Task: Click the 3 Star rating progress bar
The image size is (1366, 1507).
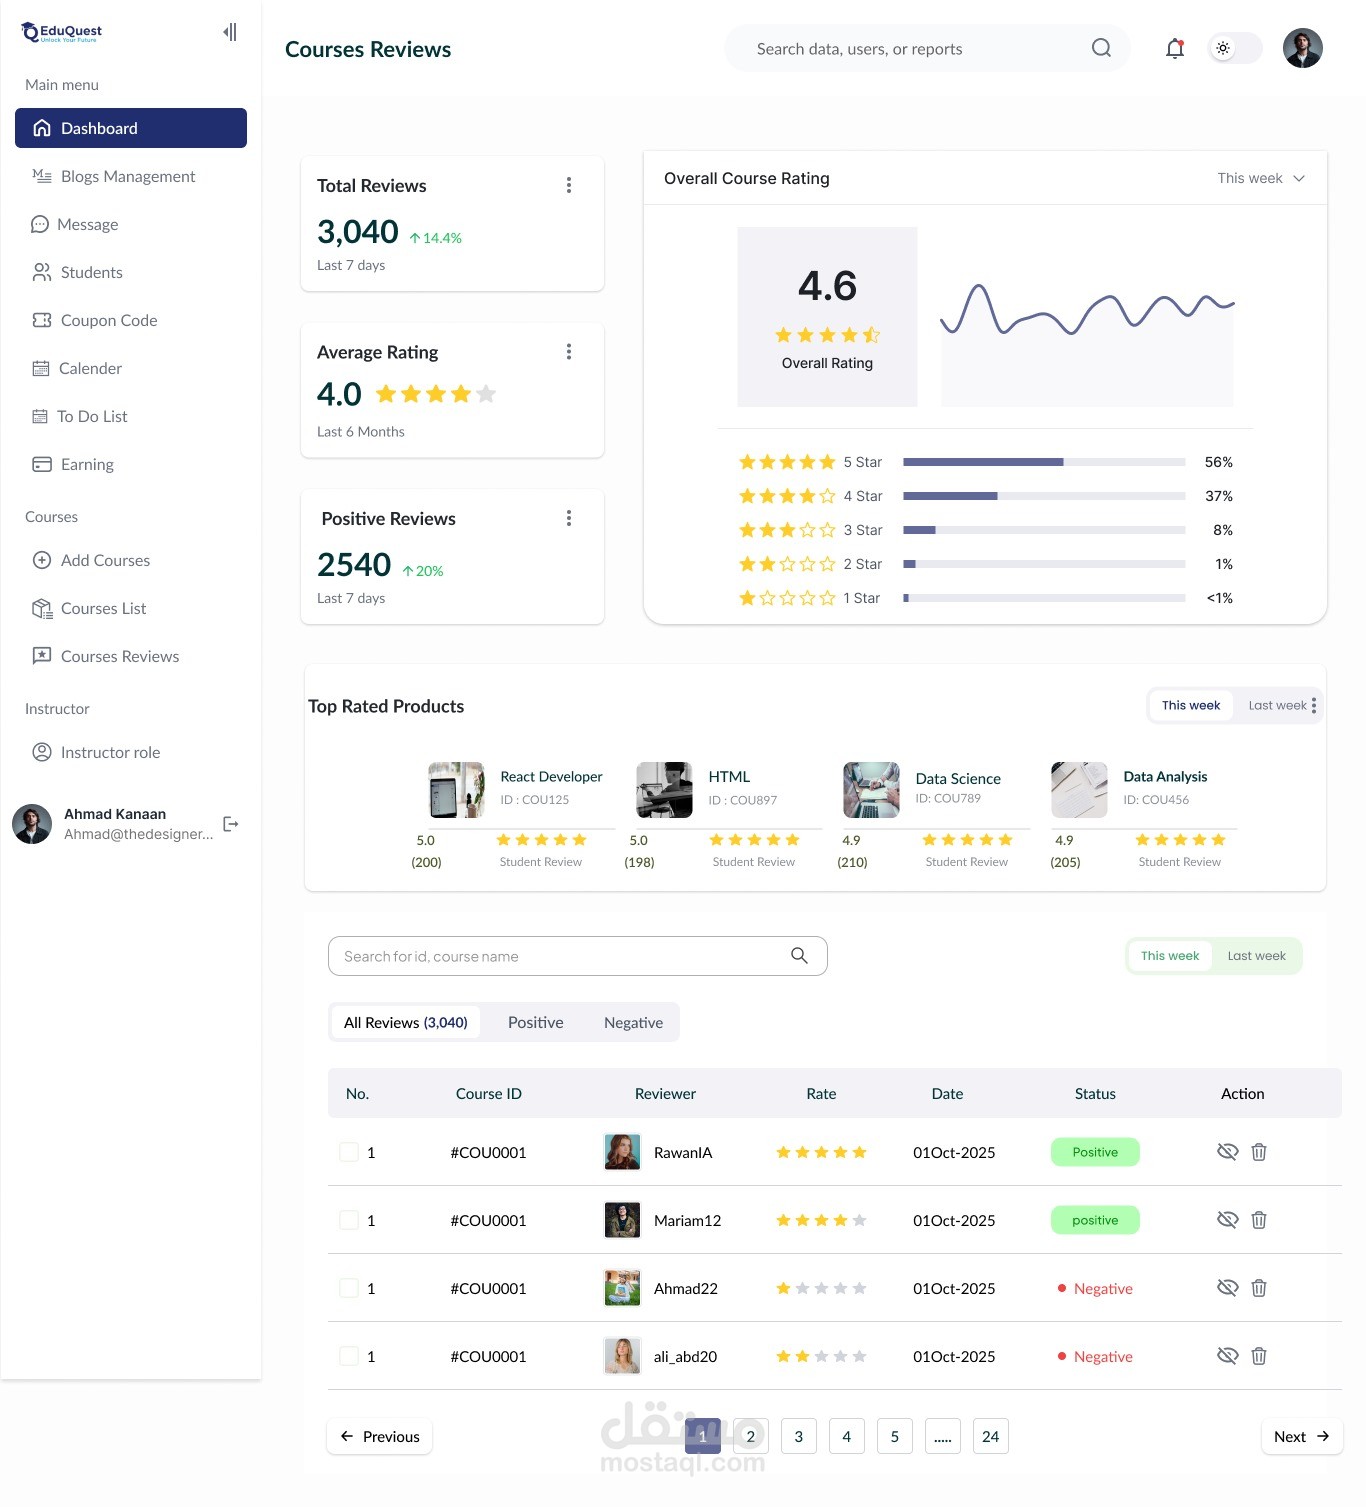Action: [1044, 530]
